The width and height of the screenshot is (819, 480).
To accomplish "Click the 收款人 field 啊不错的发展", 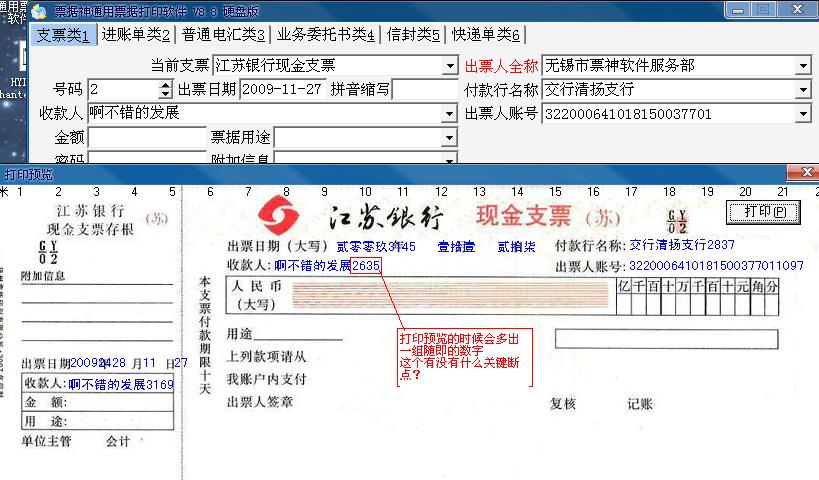I will 265,113.
